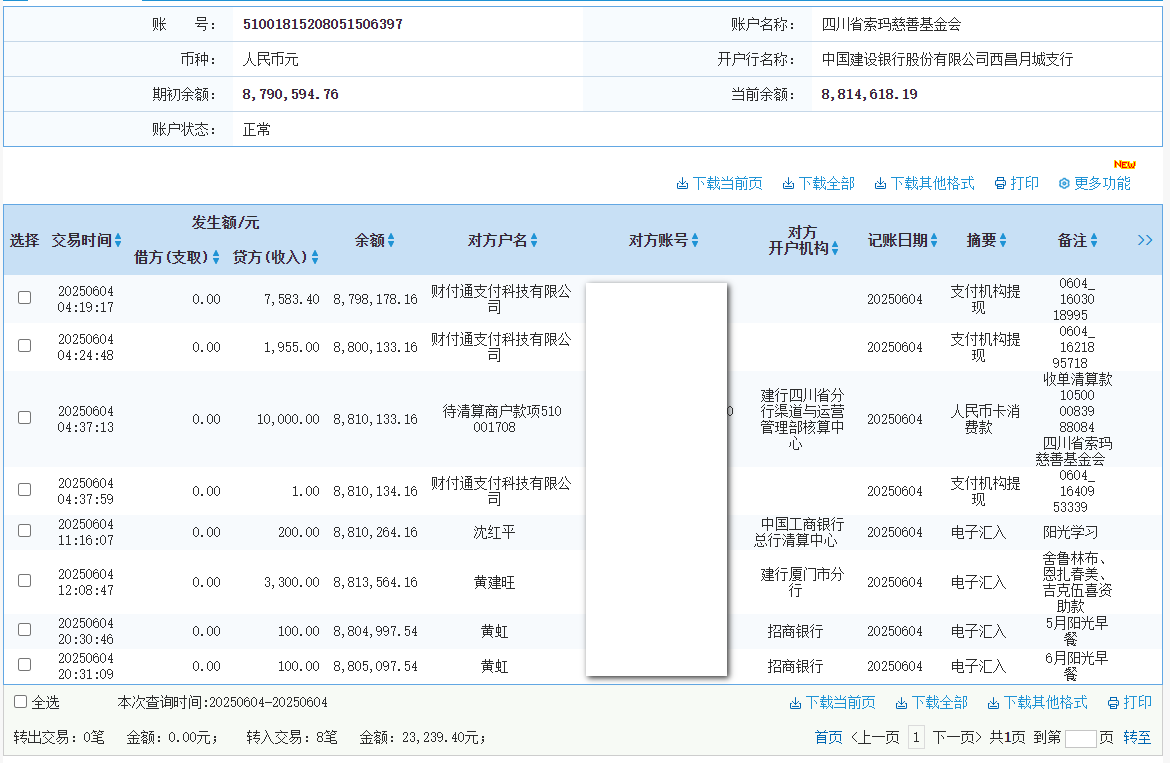Click 阳光学习 remark cell
Viewport: 1170px width, 763px height.
1070,533
